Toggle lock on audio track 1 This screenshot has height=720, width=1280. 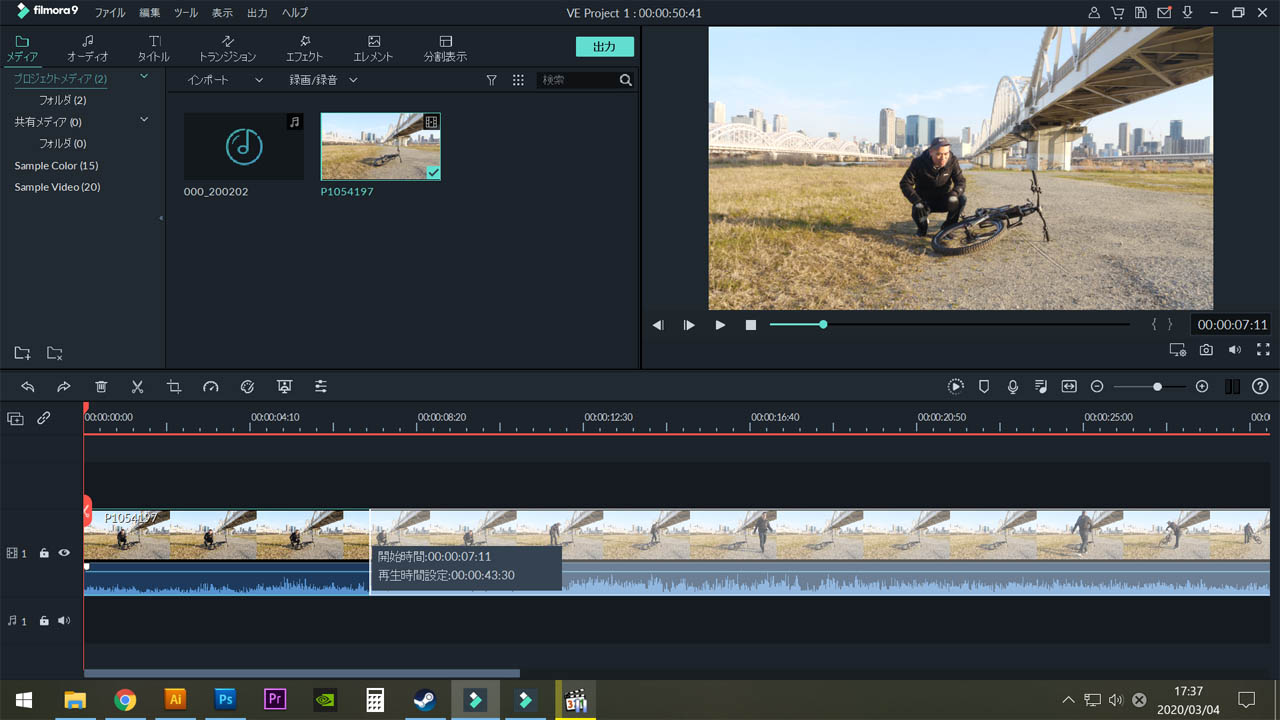click(44, 621)
